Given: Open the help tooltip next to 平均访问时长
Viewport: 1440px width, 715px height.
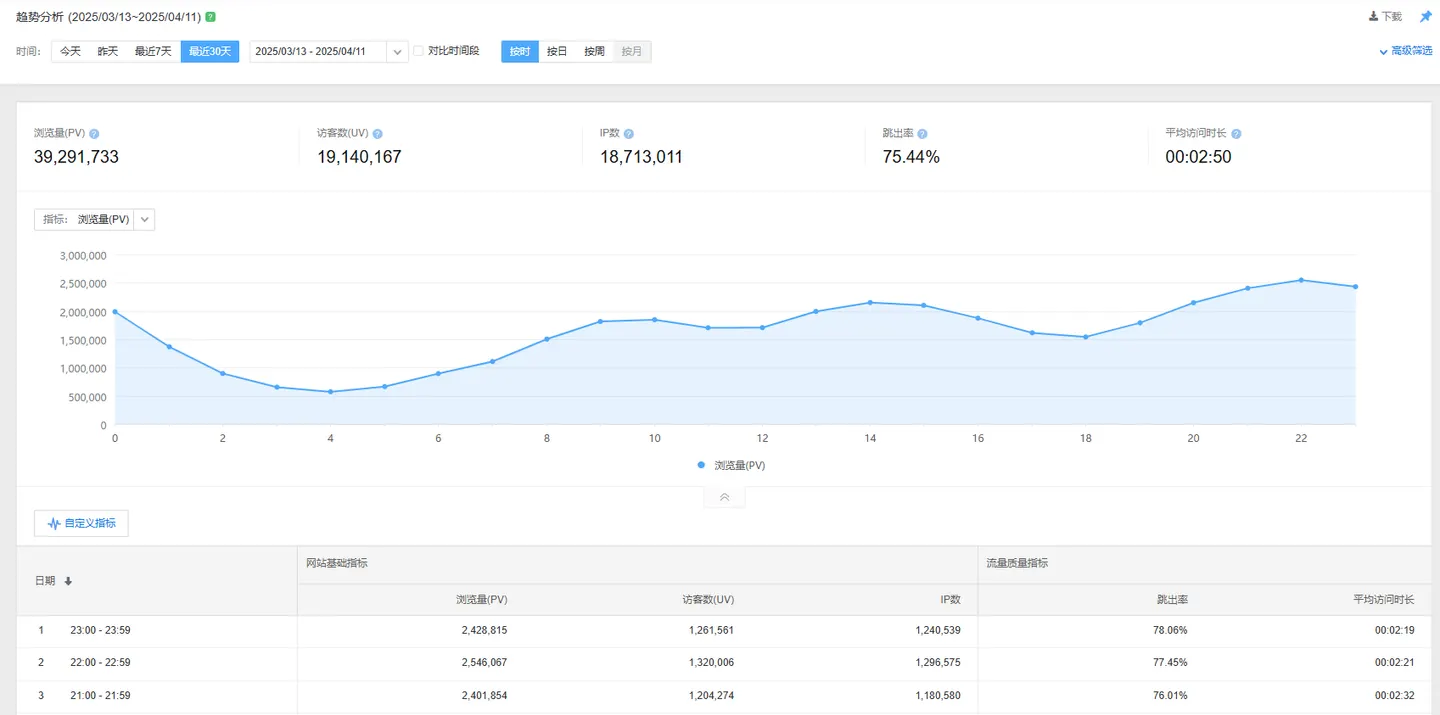Looking at the screenshot, I should [x=1236, y=134].
